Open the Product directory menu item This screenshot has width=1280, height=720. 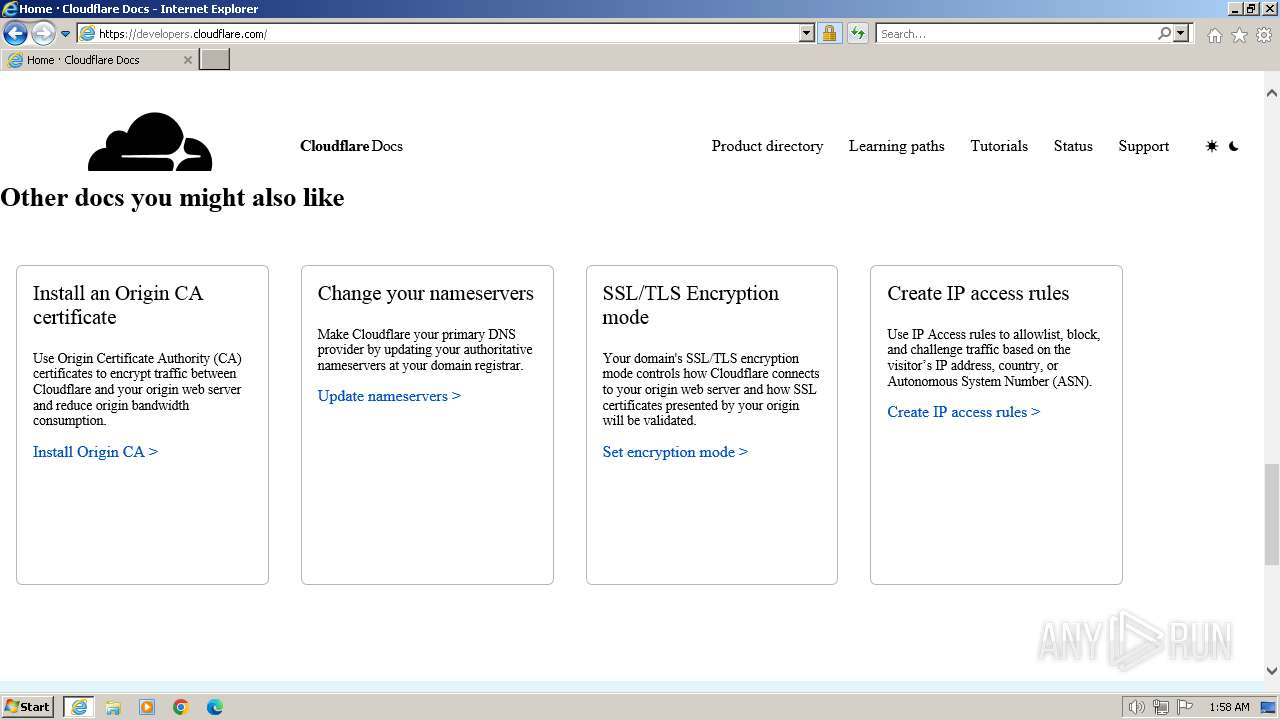[767, 146]
